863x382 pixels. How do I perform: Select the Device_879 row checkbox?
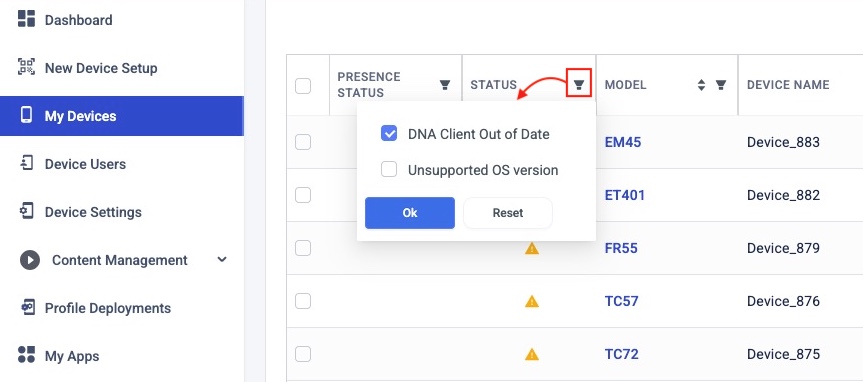[303, 248]
